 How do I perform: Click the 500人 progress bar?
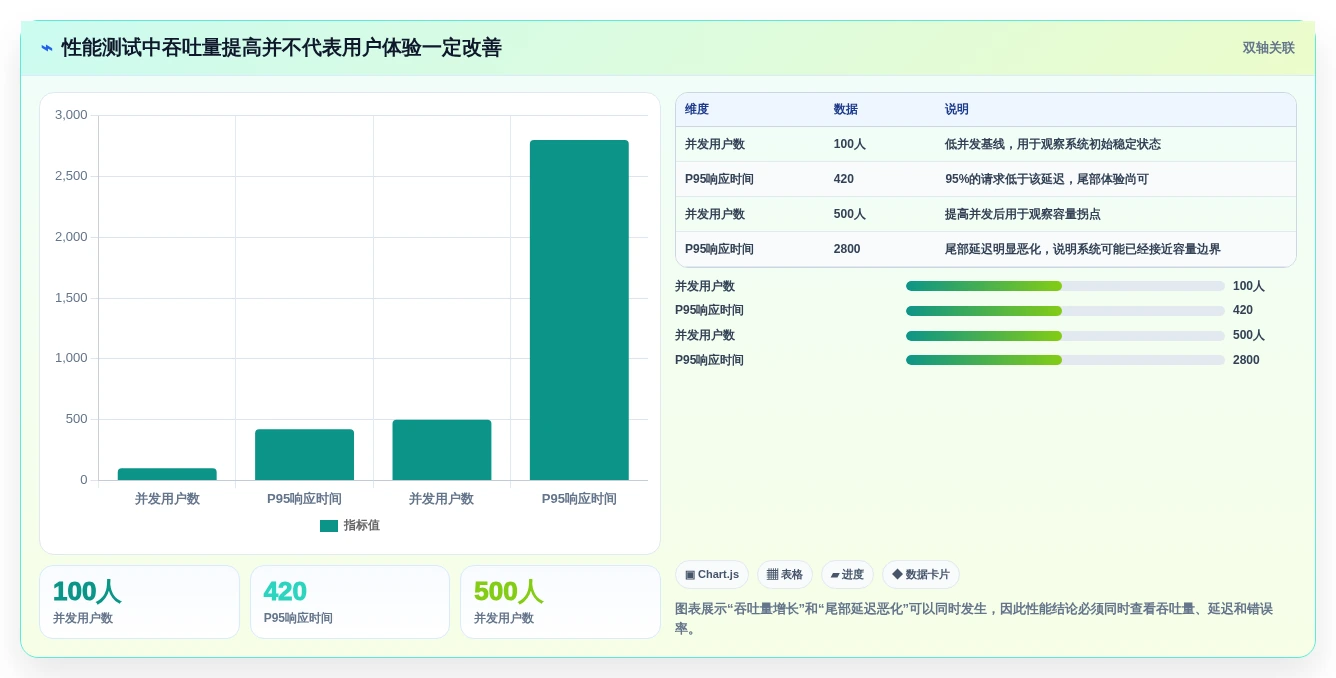1065,336
